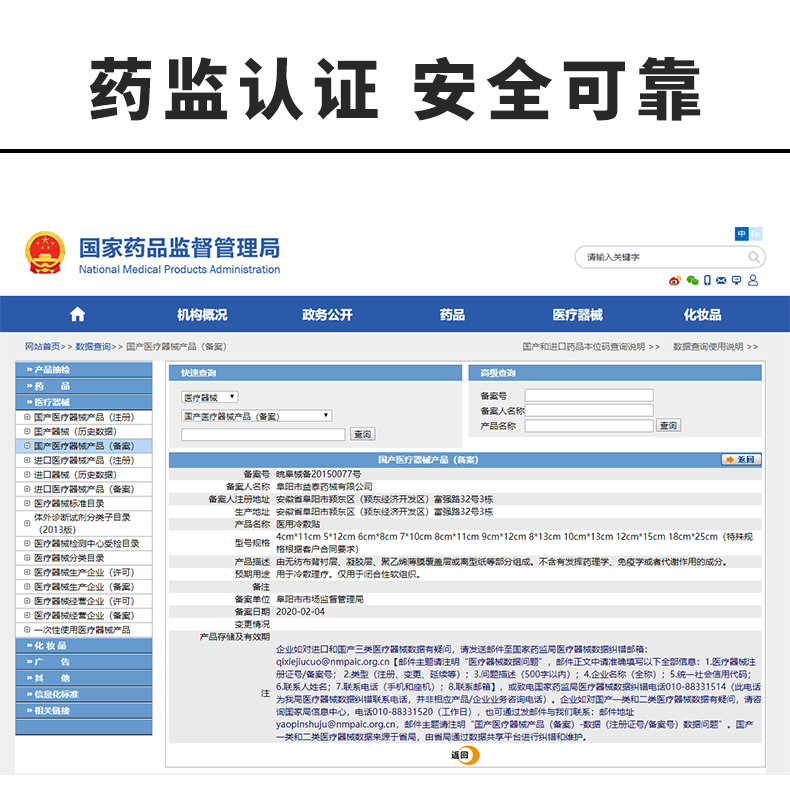Open the 其他 sidebar section

pyautogui.click(x=84, y=678)
